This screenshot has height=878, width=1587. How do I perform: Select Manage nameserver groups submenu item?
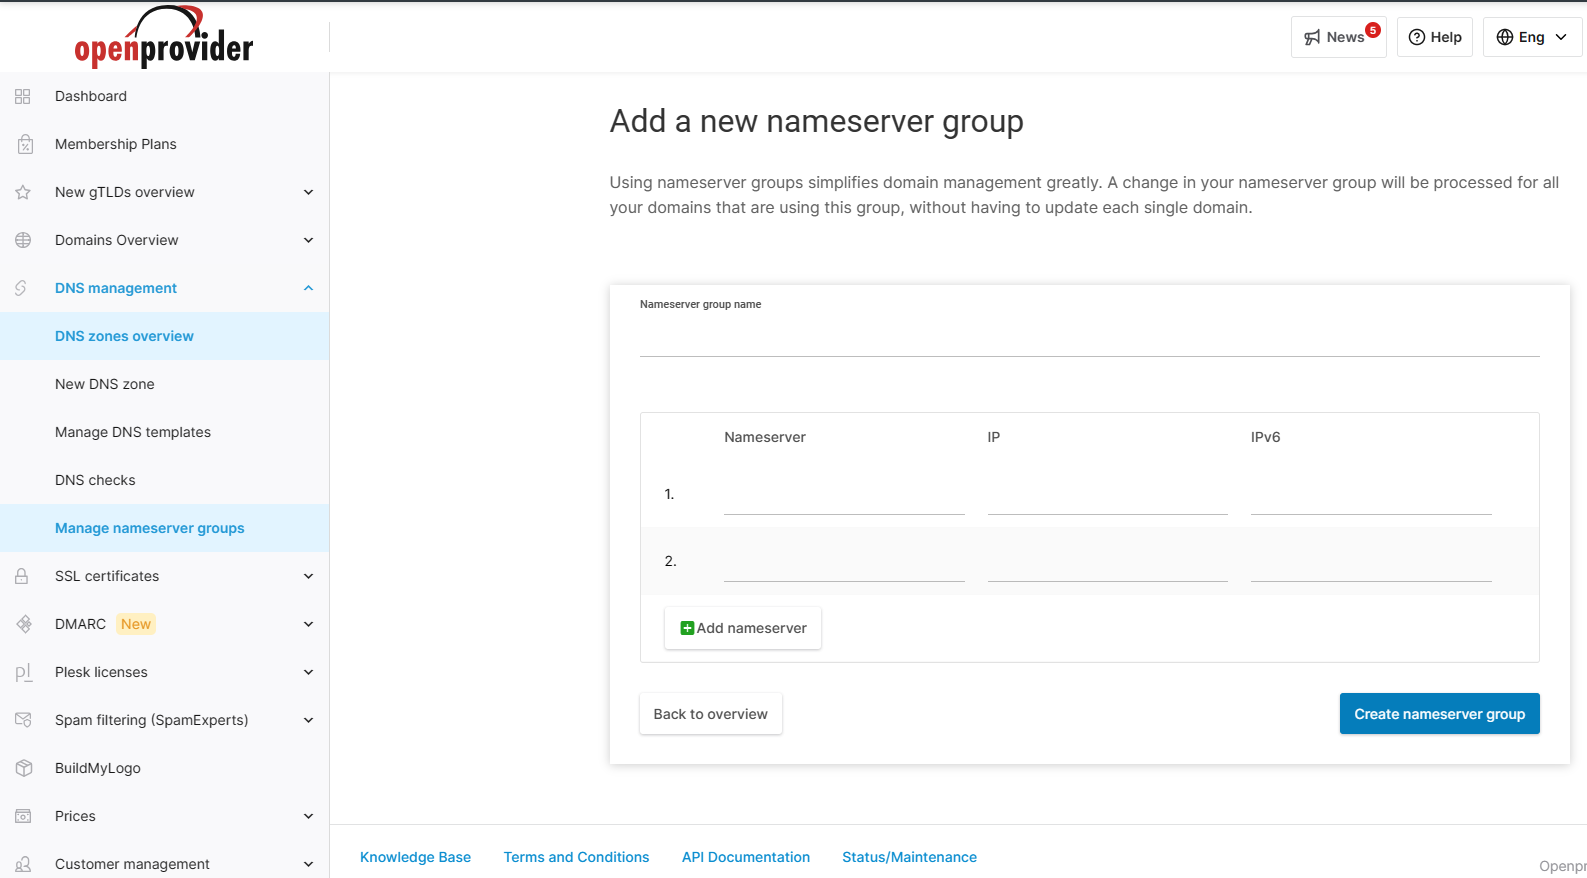(x=164, y=528)
